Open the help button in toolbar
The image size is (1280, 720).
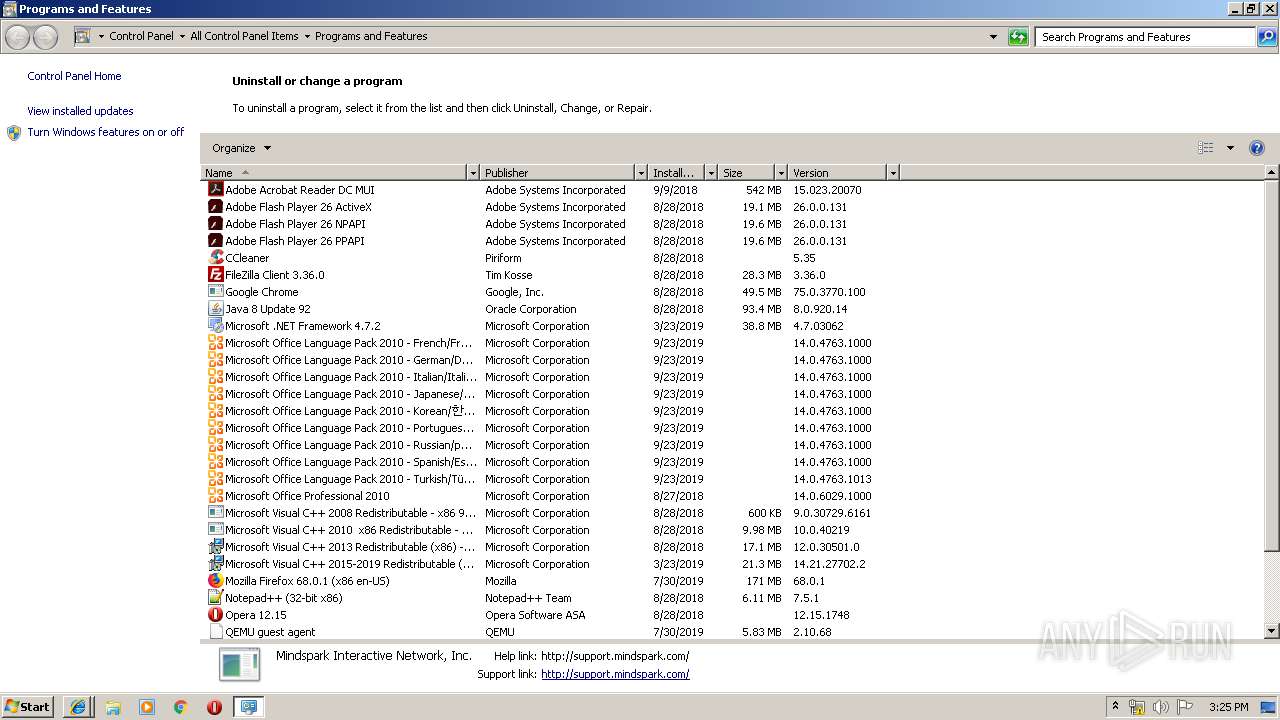[1257, 148]
